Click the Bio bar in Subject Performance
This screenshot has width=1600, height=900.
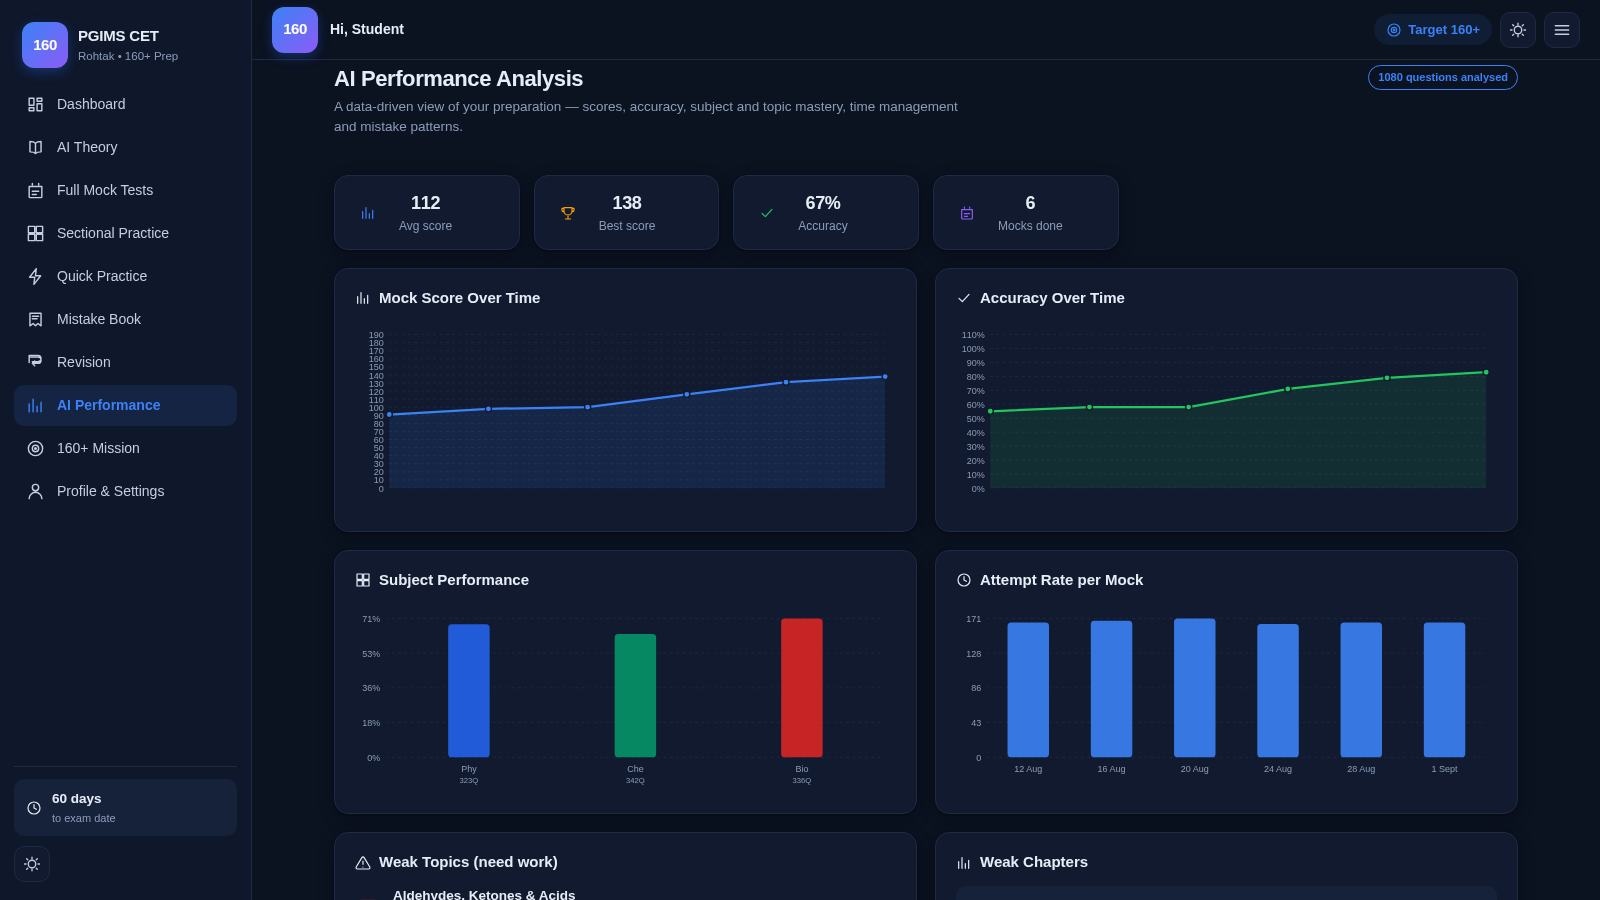click(x=802, y=688)
